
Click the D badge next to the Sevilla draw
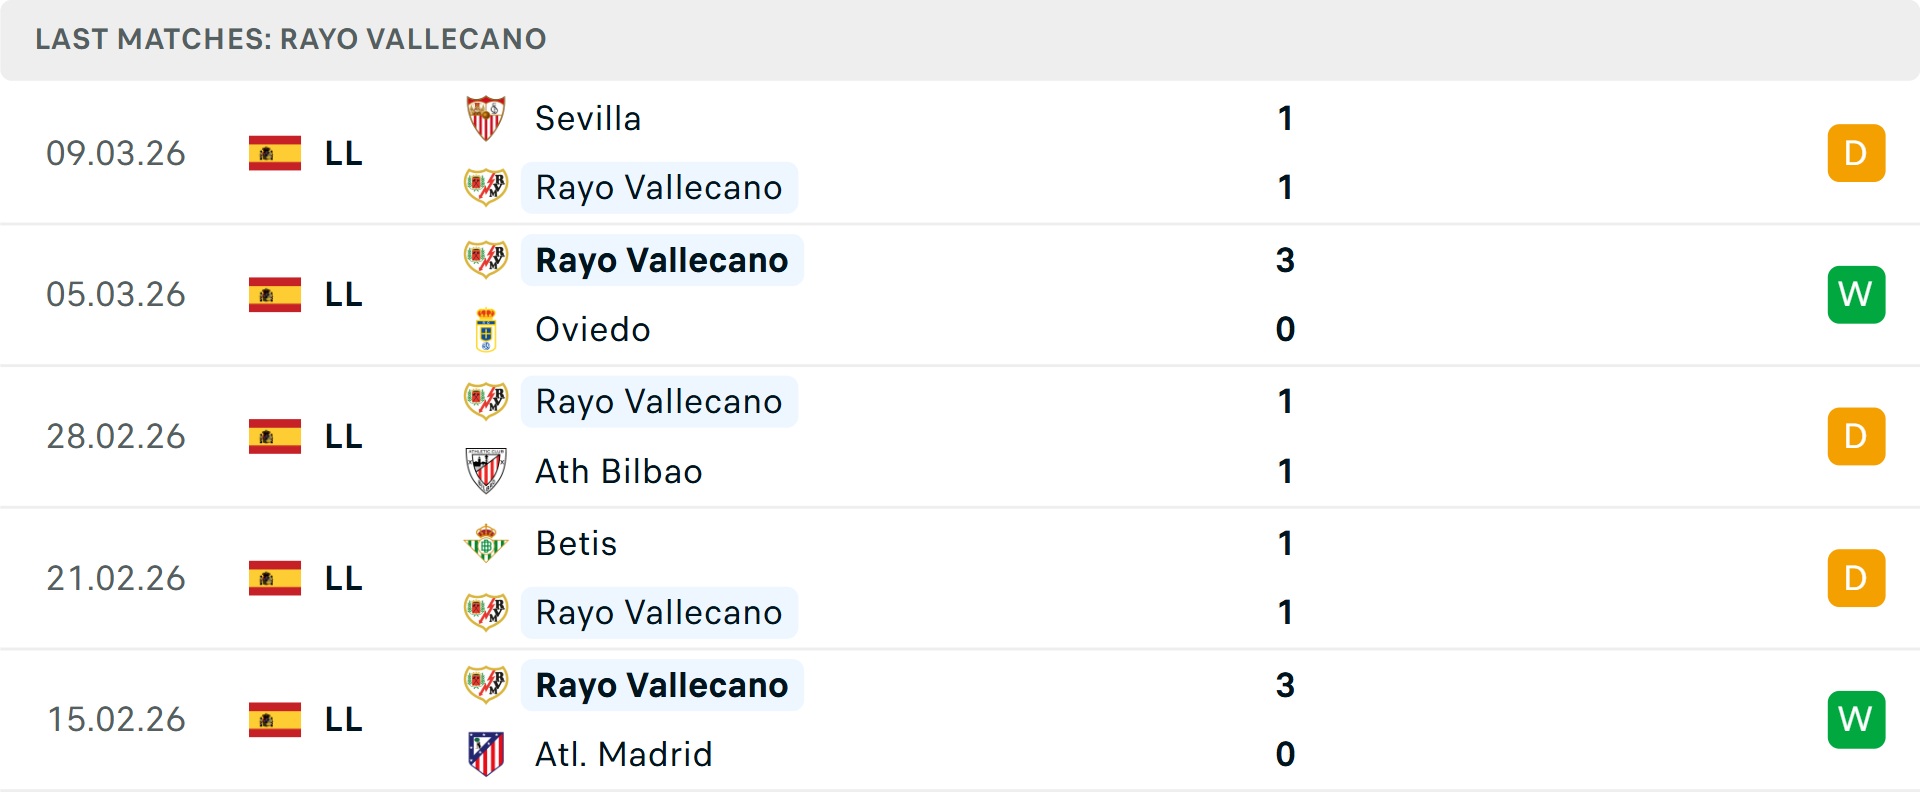click(1856, 153)
